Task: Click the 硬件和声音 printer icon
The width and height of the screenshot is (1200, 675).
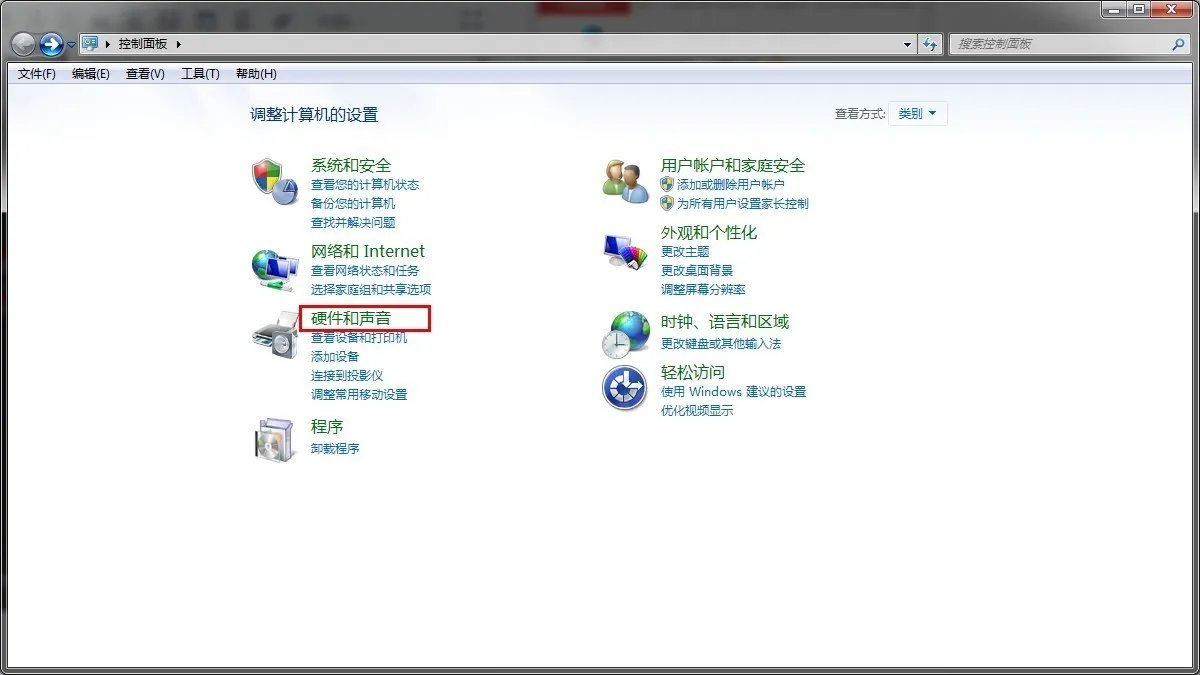Action: pos(273,338)
